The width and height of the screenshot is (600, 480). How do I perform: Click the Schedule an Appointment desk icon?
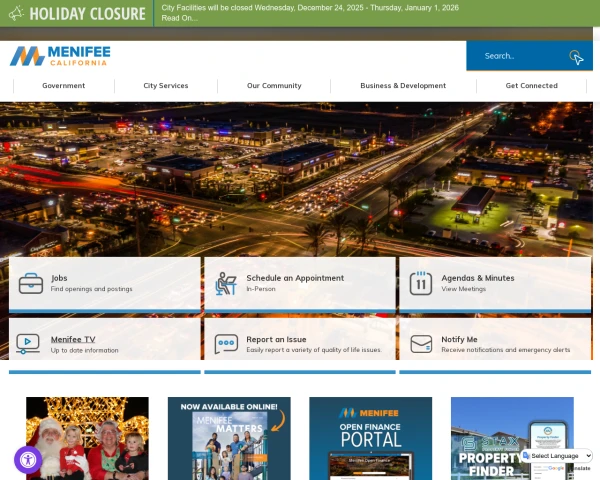(x=226, y=283)
